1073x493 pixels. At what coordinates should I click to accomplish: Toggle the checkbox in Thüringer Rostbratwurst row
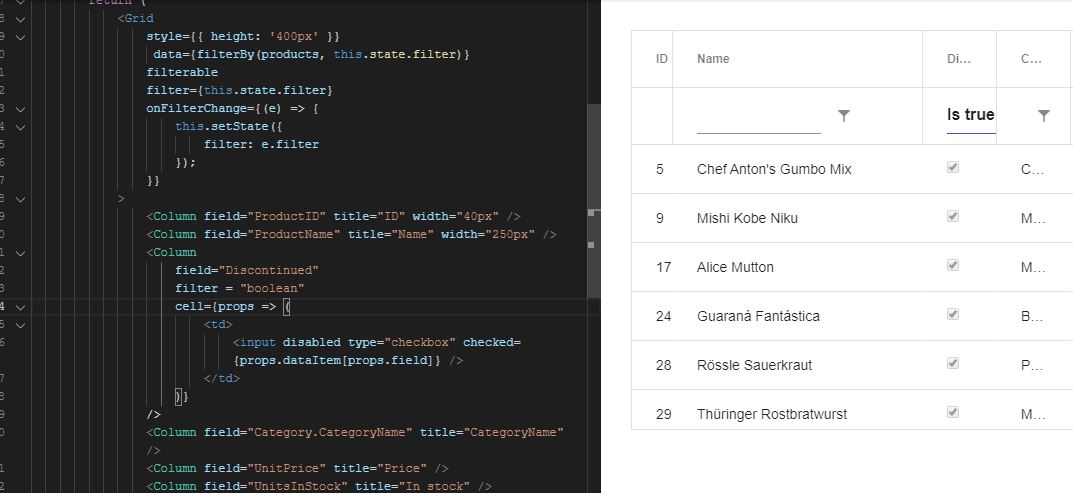(x=953, y=412)
